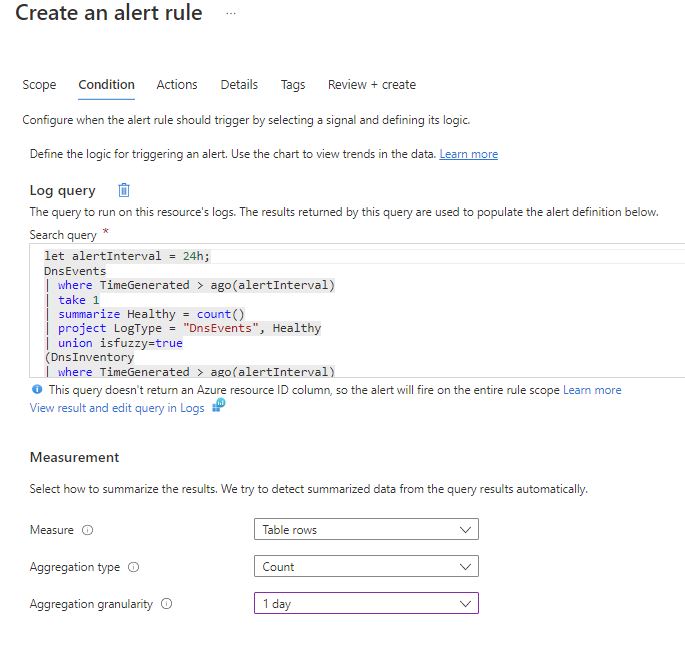This screenshot has height=645, width=685.
Task: Open View result and edit query in Logs
Action: click(117, 408)
